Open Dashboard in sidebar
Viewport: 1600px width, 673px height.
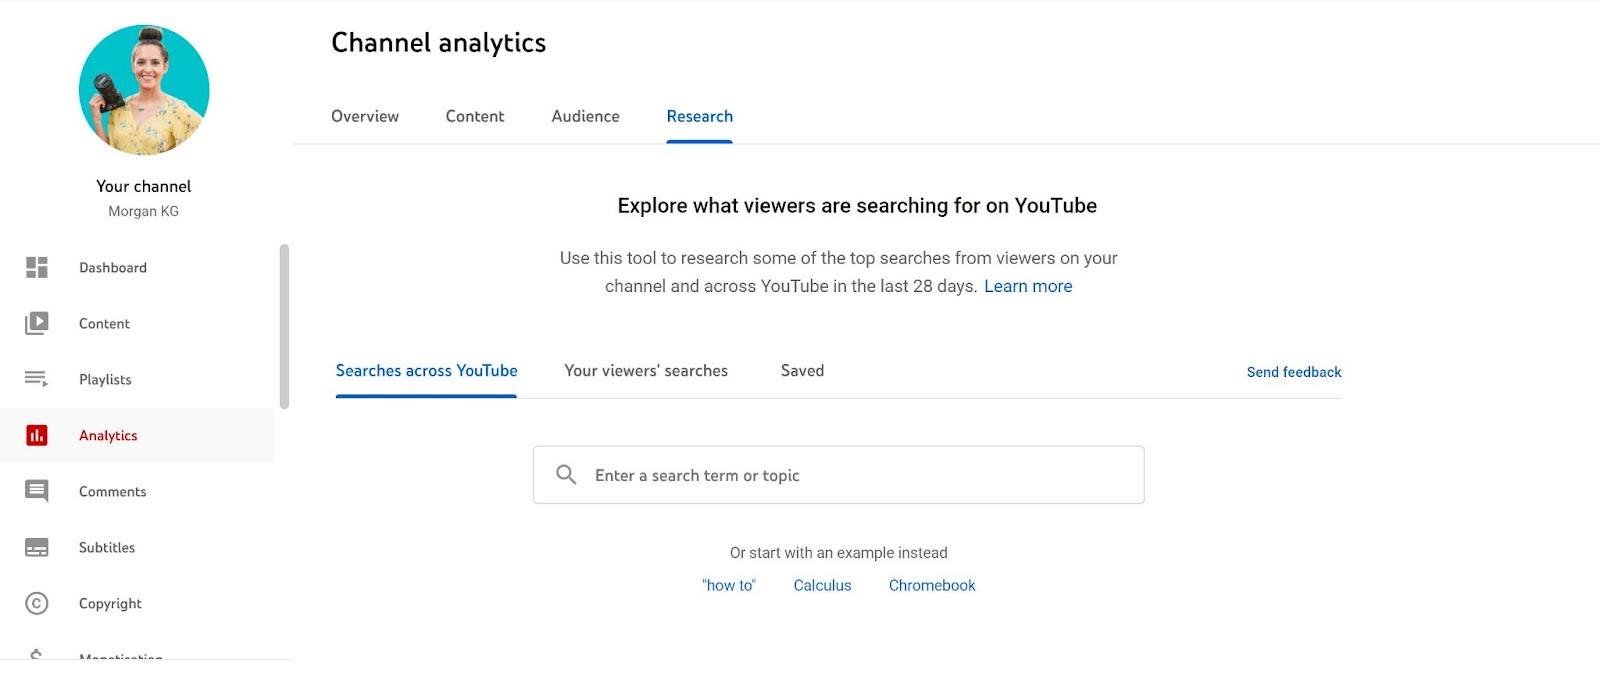113,267
